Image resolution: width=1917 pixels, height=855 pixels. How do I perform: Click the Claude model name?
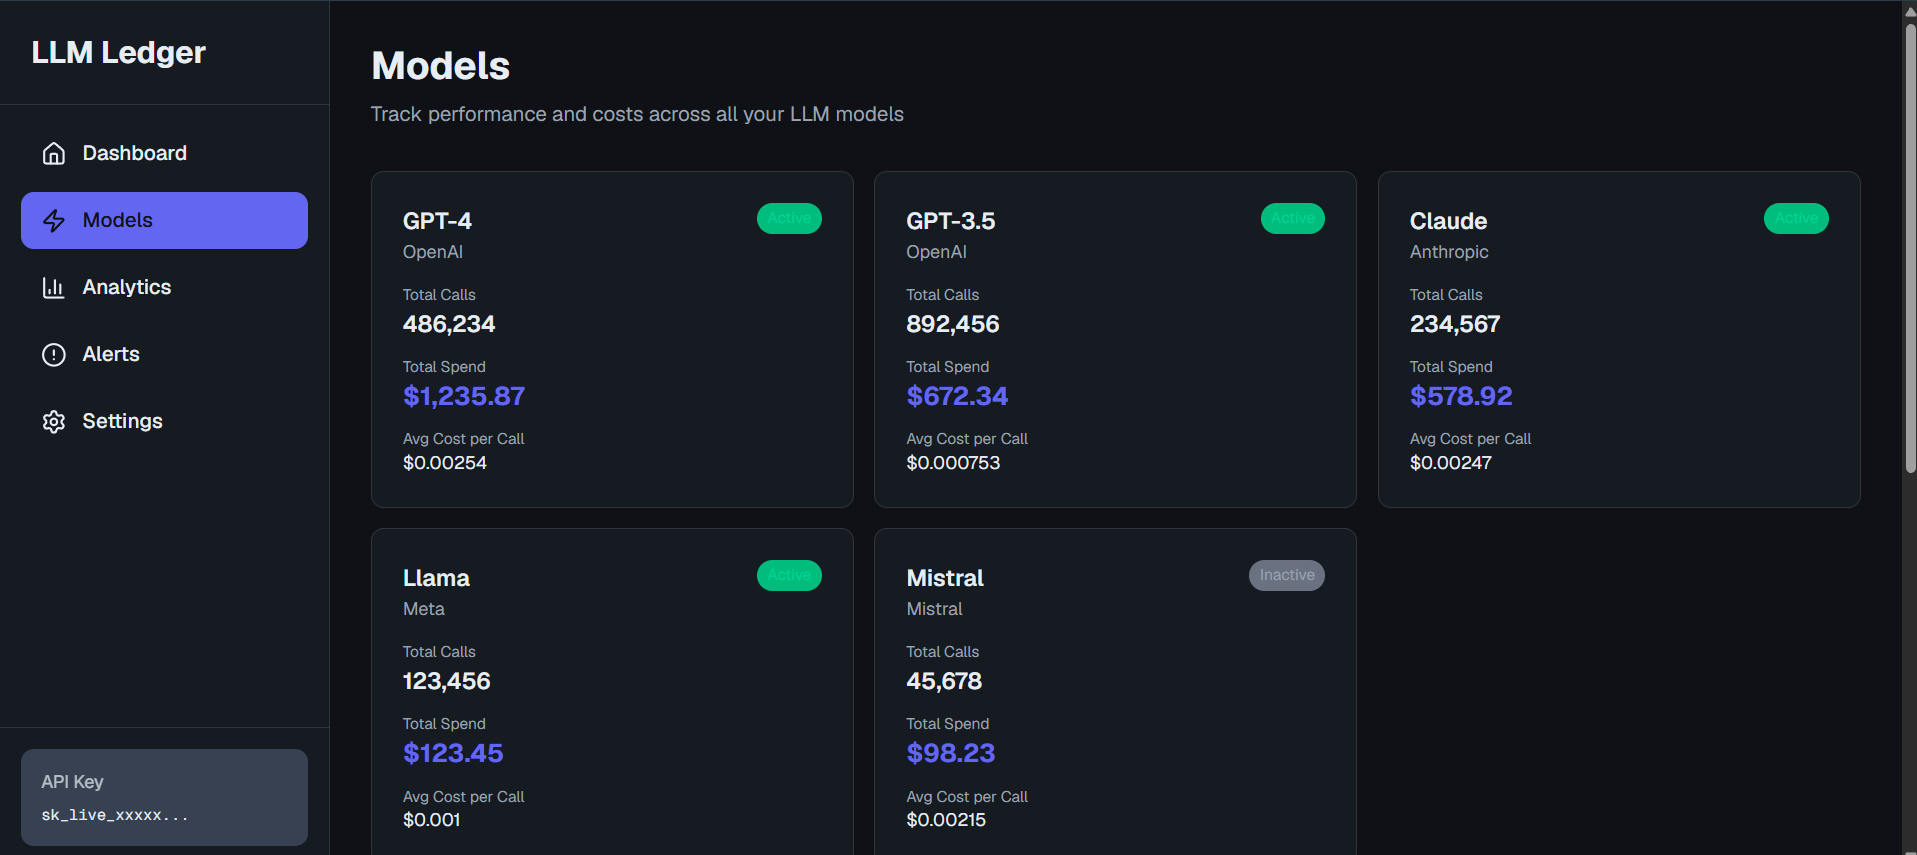1448,221
